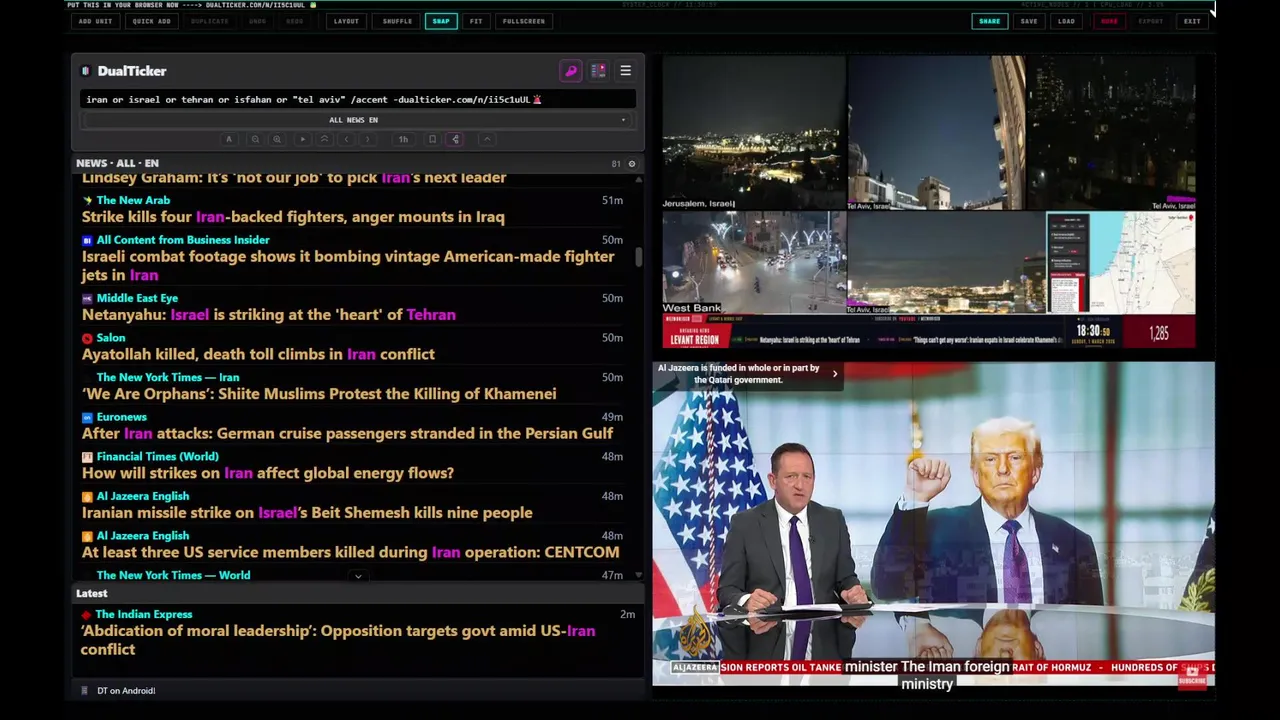Click the Al Jazeera video player

(x=933, y=524)
